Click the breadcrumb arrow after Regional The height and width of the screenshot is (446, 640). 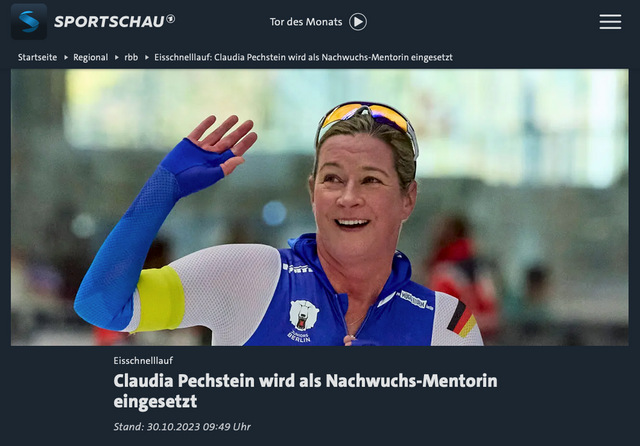(x=117, y=58)
